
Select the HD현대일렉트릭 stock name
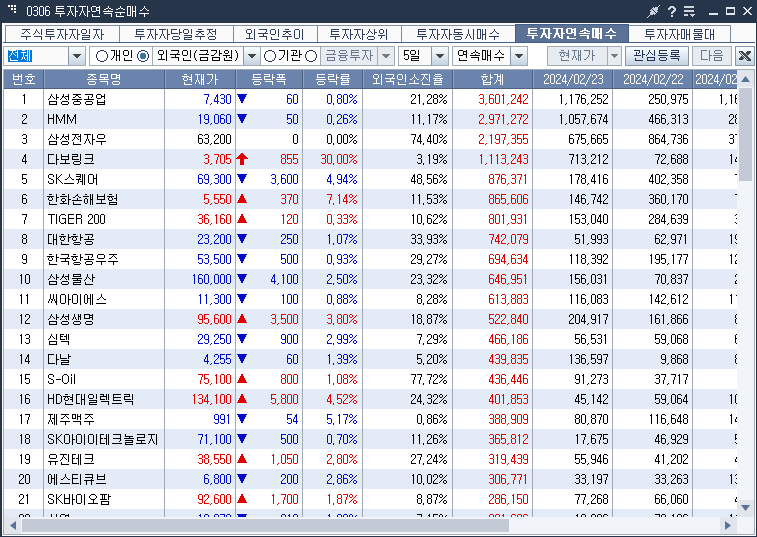coord(90,400)
